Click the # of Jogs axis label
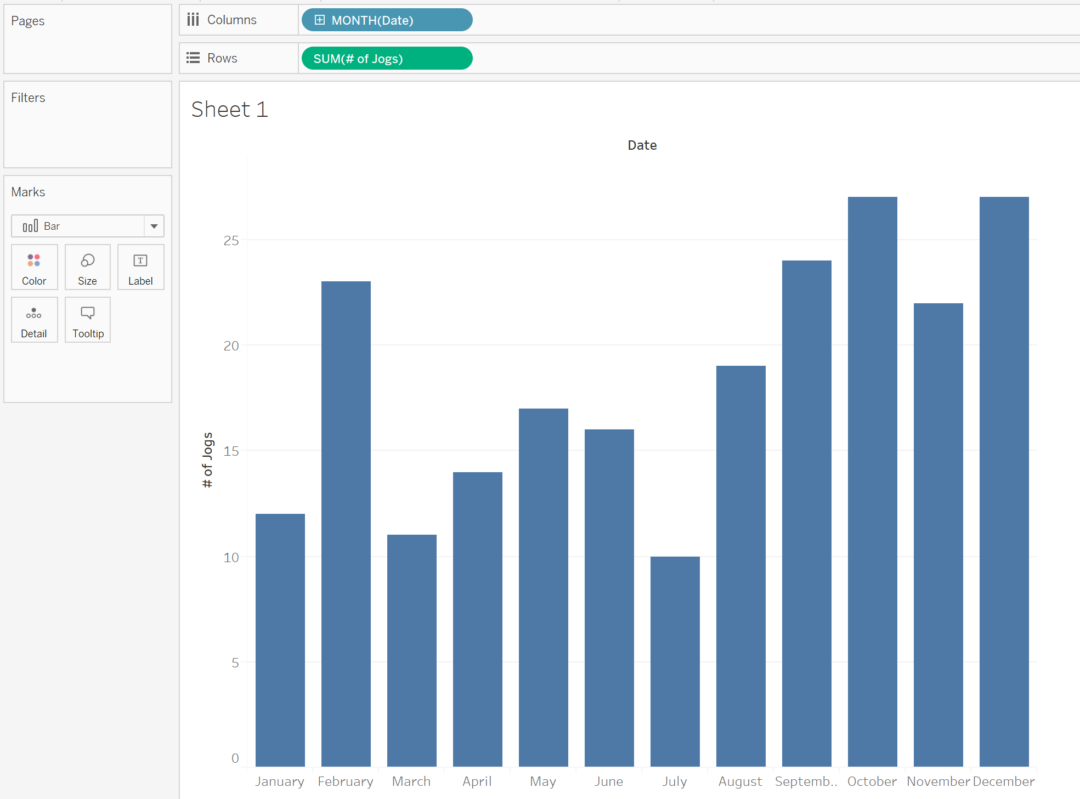The image size is (1080, 799). point(207,460)
